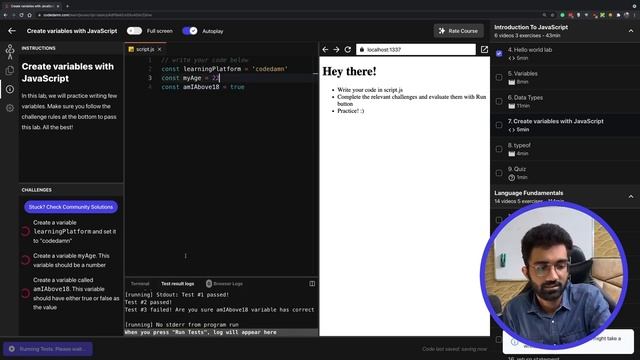Image resolution: width=640 pixels, height=360 pixels.
Task: Click the status icon for the amIAbove18 challenge
Action: click(x=25, y=293)
